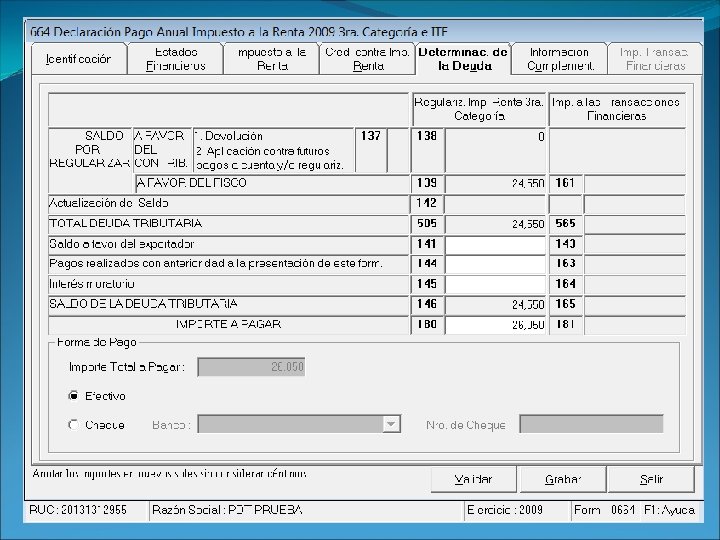Click input field for casilla 144
Screen dimensions: 720x540
tap(495, 264)
